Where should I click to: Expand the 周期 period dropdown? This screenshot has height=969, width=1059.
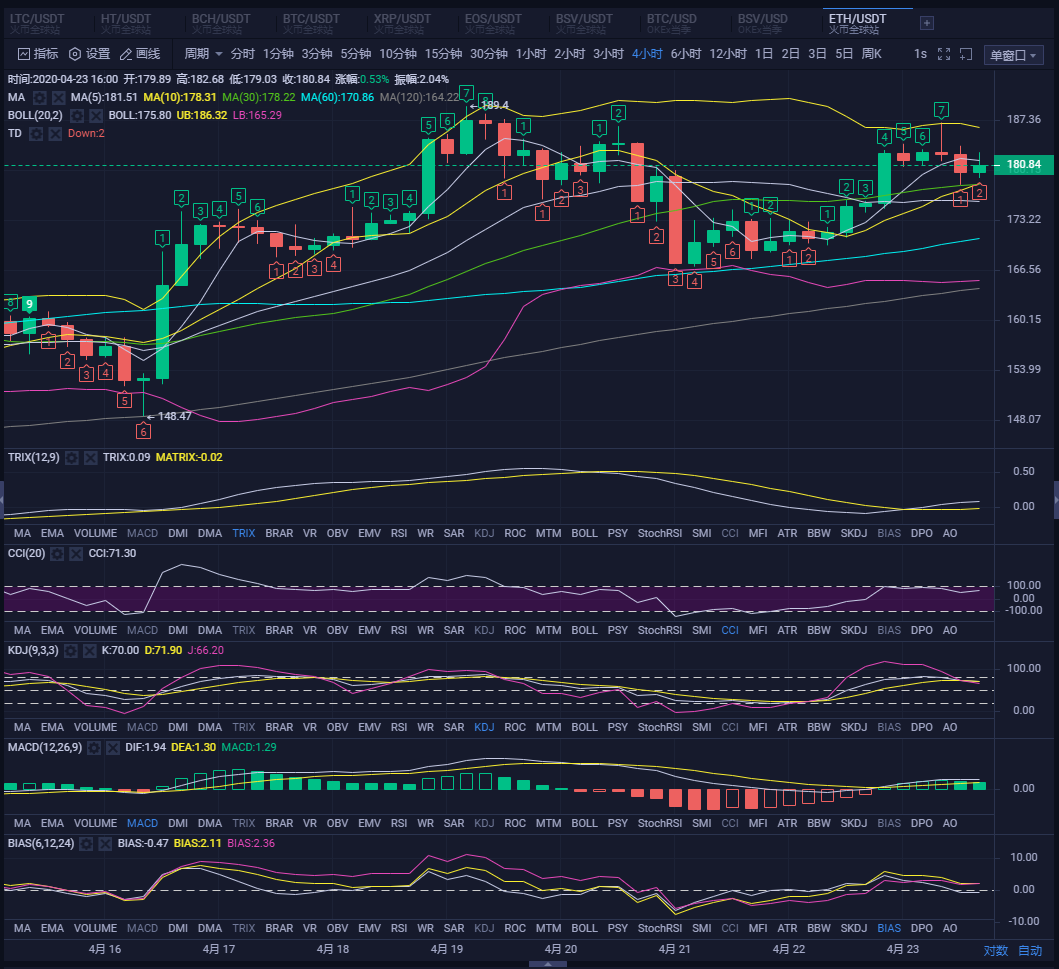[203, 54]
